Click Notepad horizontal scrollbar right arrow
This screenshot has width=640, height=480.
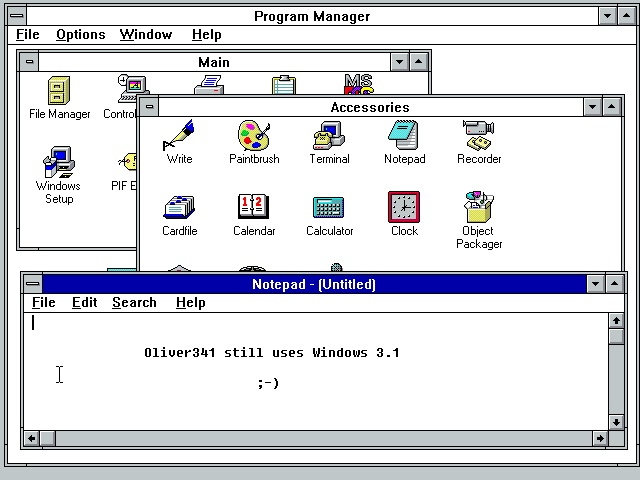[600, 439]
